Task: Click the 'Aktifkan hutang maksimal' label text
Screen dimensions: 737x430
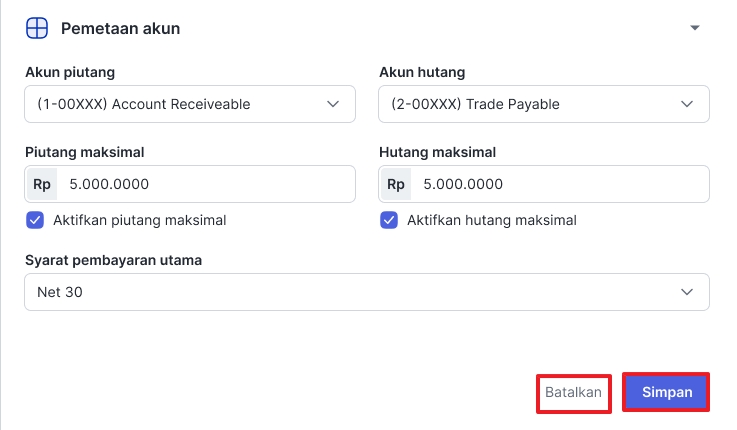Action: pos(492,220)
